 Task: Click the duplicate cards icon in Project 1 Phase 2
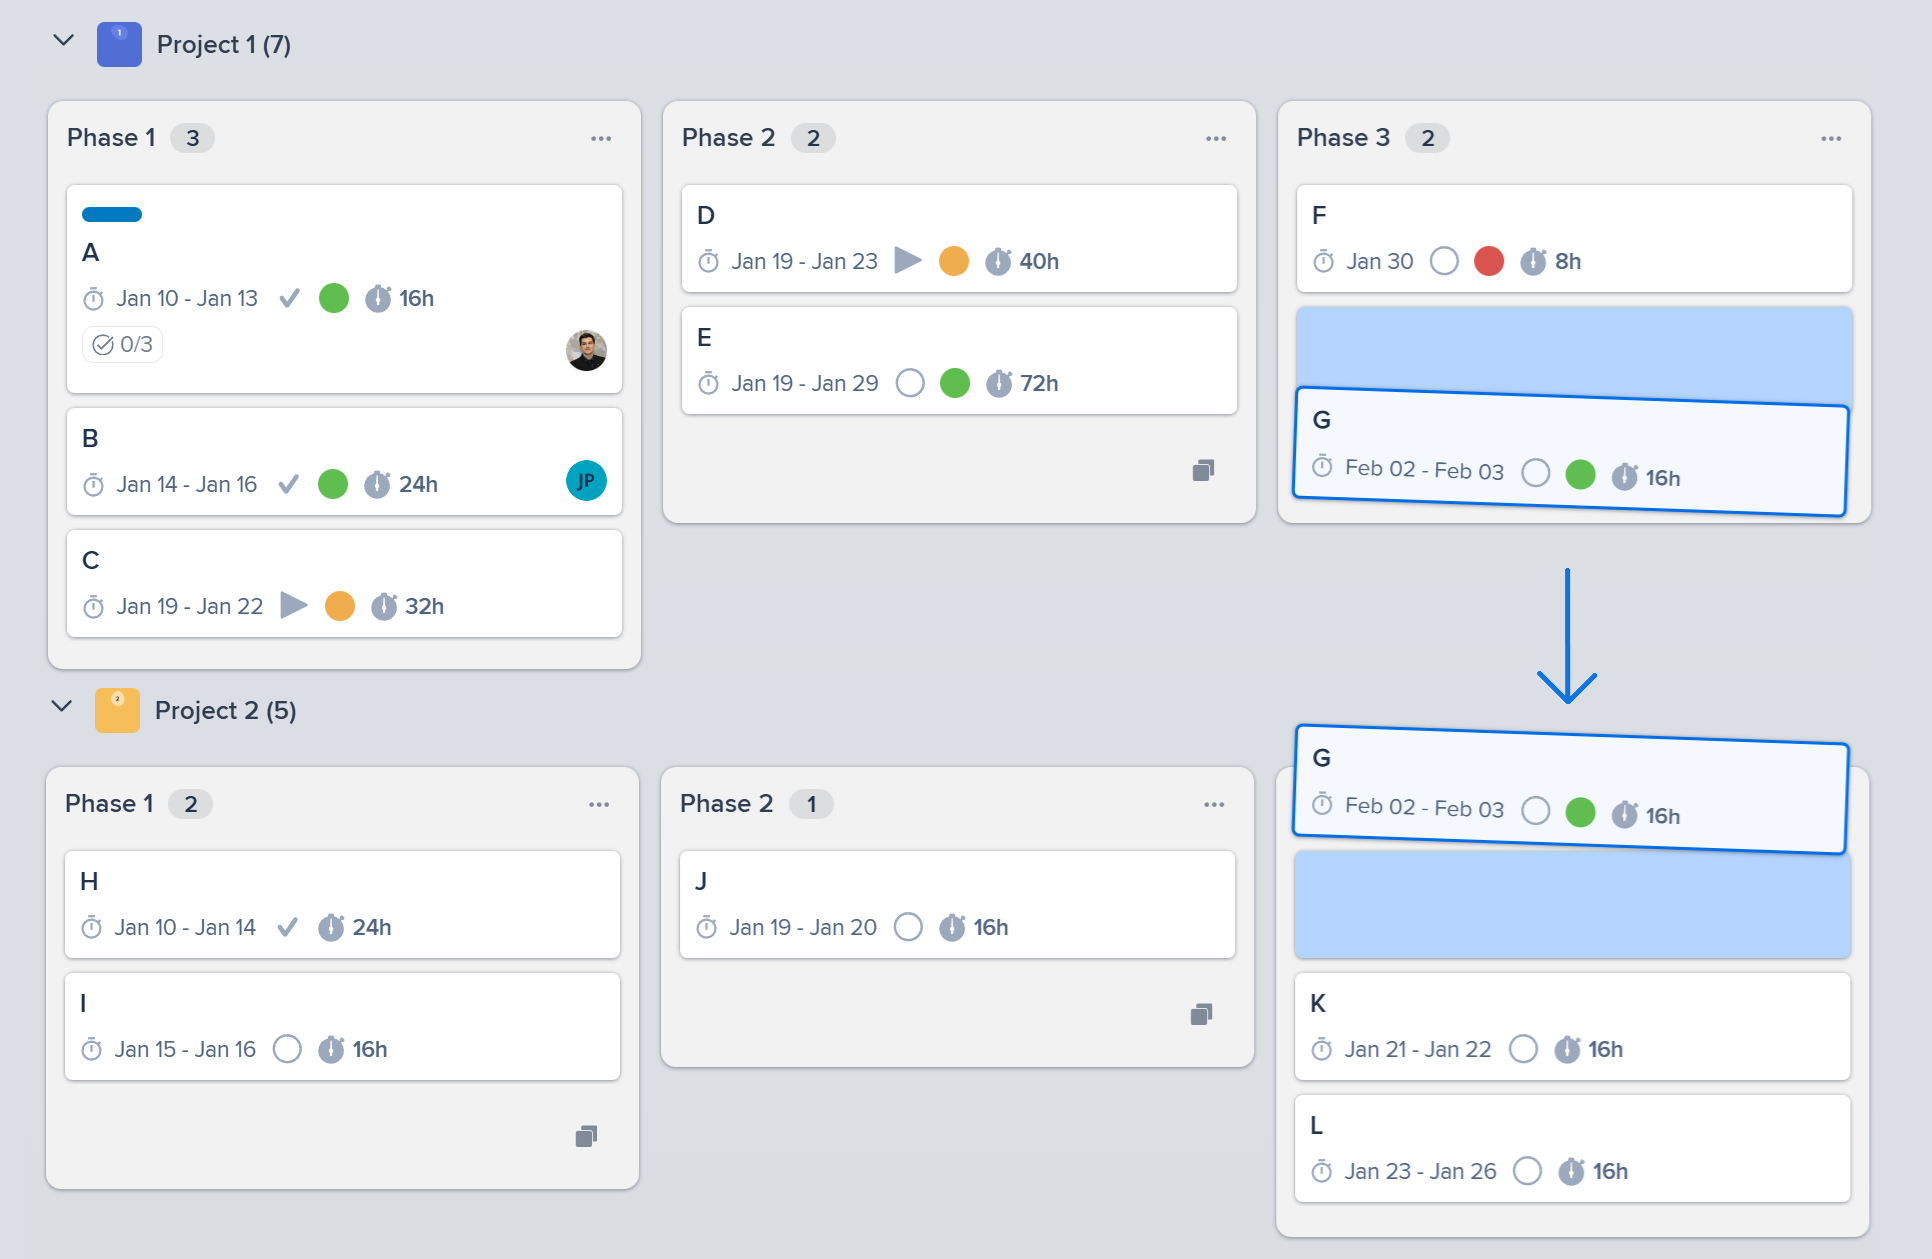[x=1203, y=470]
